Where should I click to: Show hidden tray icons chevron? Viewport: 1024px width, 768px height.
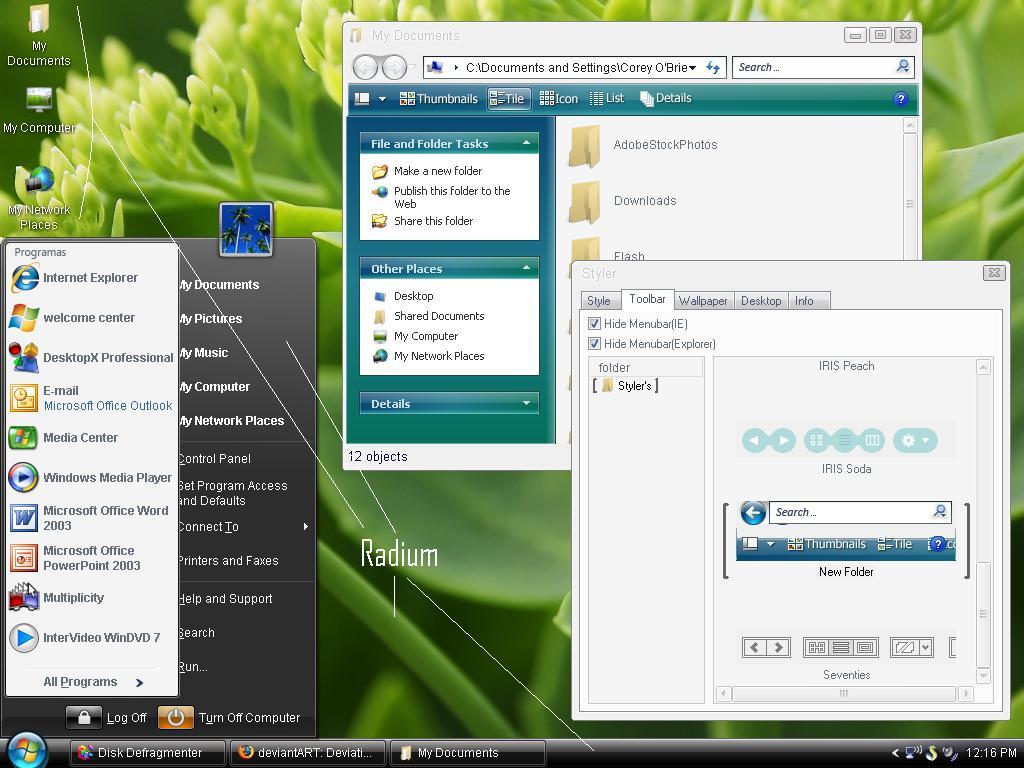coord(895,752)
